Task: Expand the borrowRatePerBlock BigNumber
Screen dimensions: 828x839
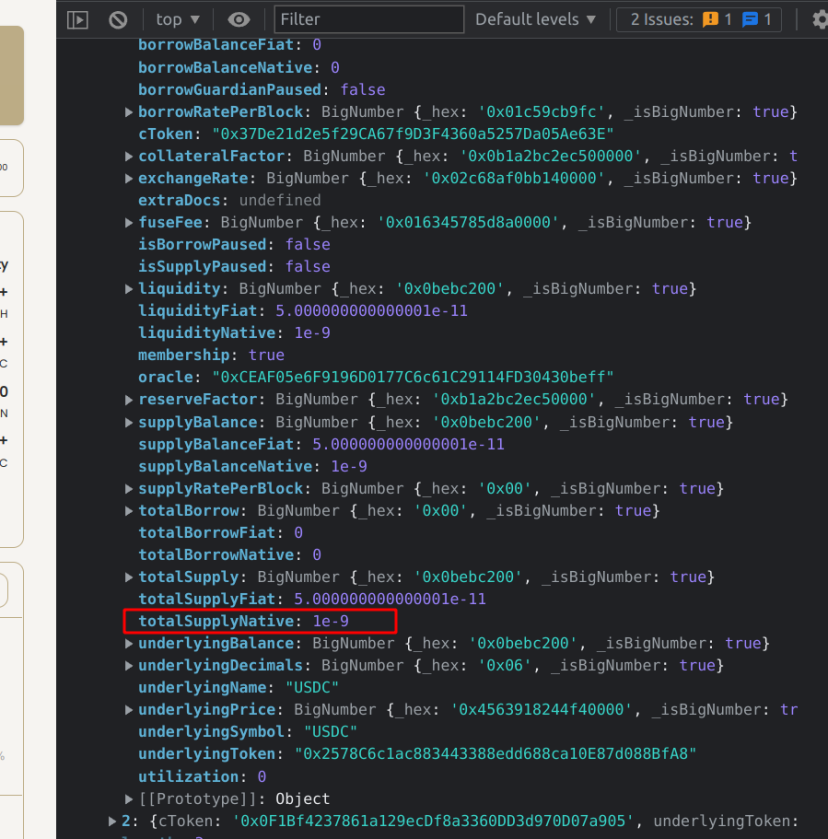Action: (128, 111)
